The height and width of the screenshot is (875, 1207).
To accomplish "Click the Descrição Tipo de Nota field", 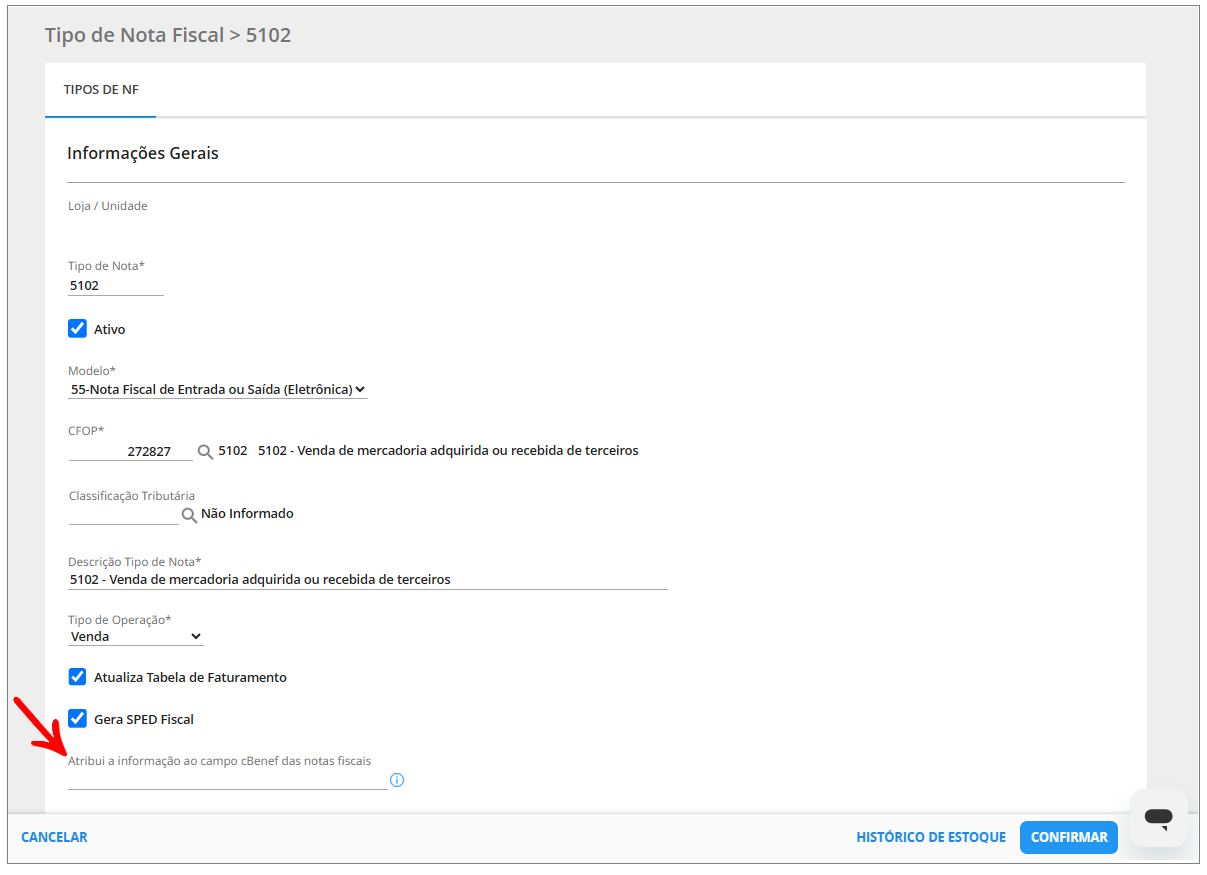I will 368,579.
